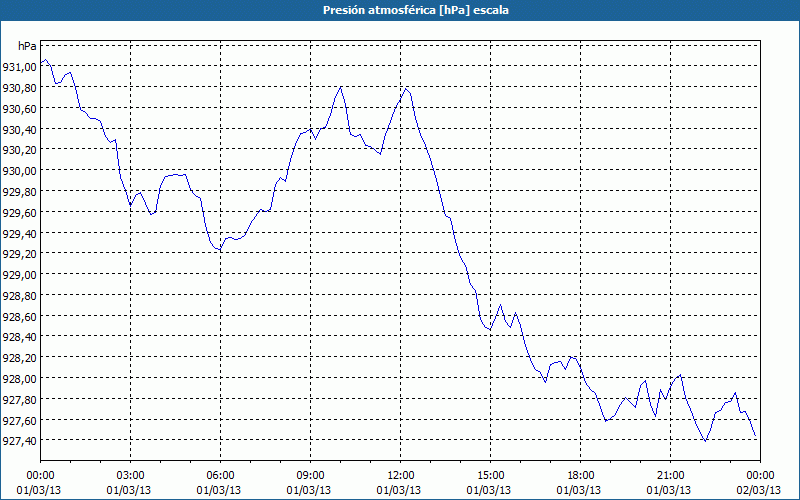This screenshot has height=500, width=800.
Task: Click the 06:00 01/03/13 time label
Action: pos(219,483)
